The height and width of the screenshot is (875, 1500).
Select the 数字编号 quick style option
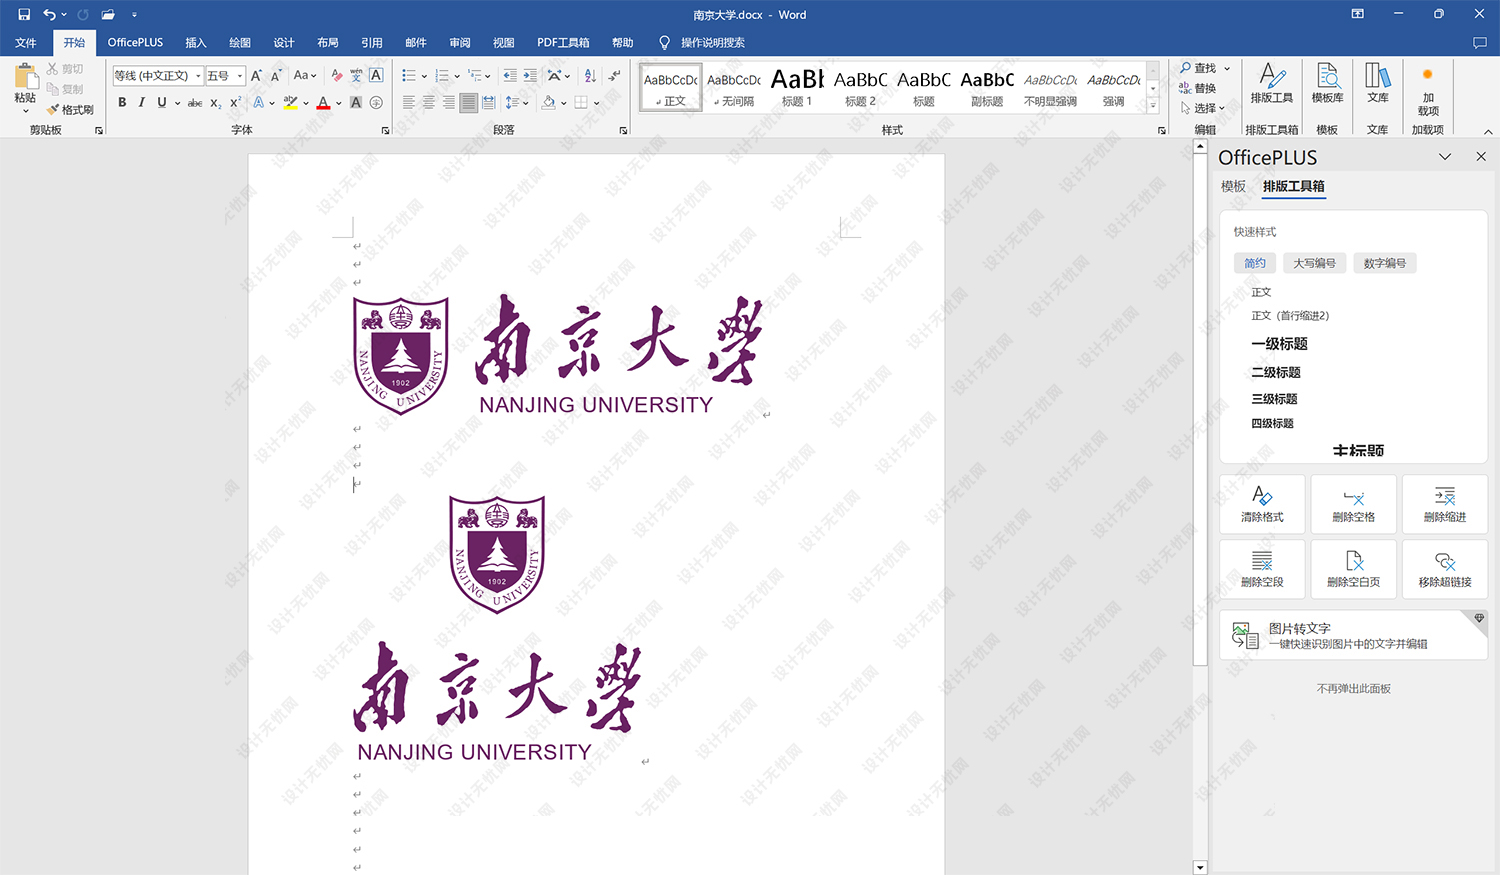[1385, 263]
